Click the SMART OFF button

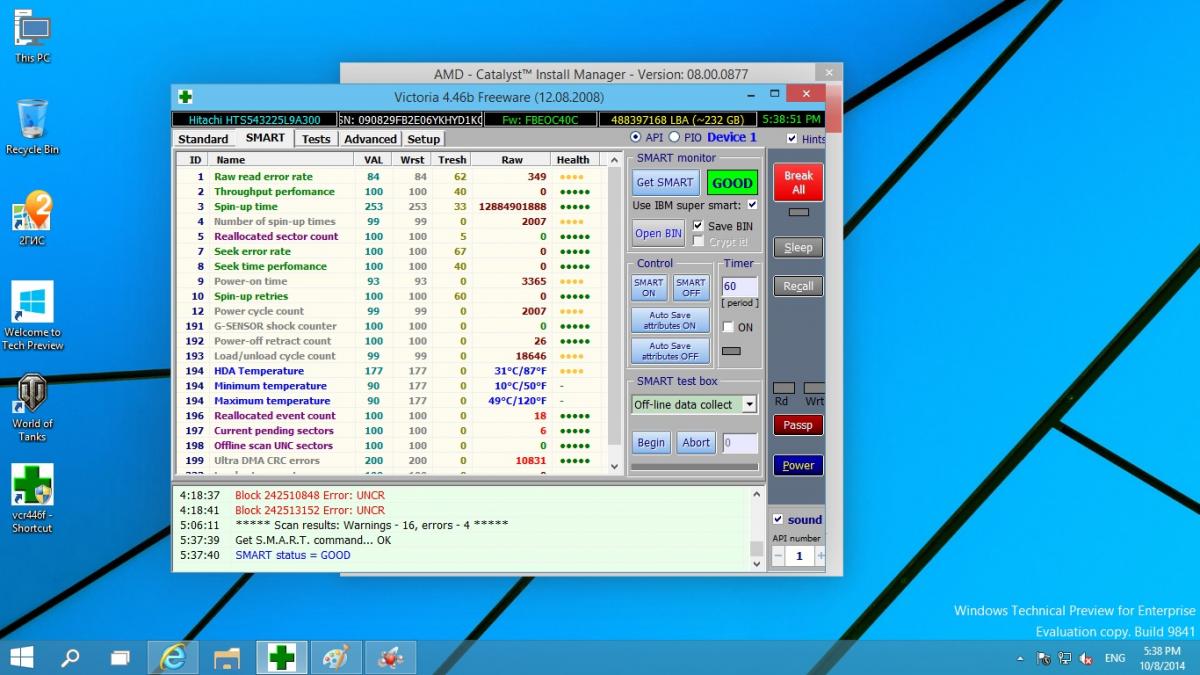pyautogui.click(x=691, y=287)
